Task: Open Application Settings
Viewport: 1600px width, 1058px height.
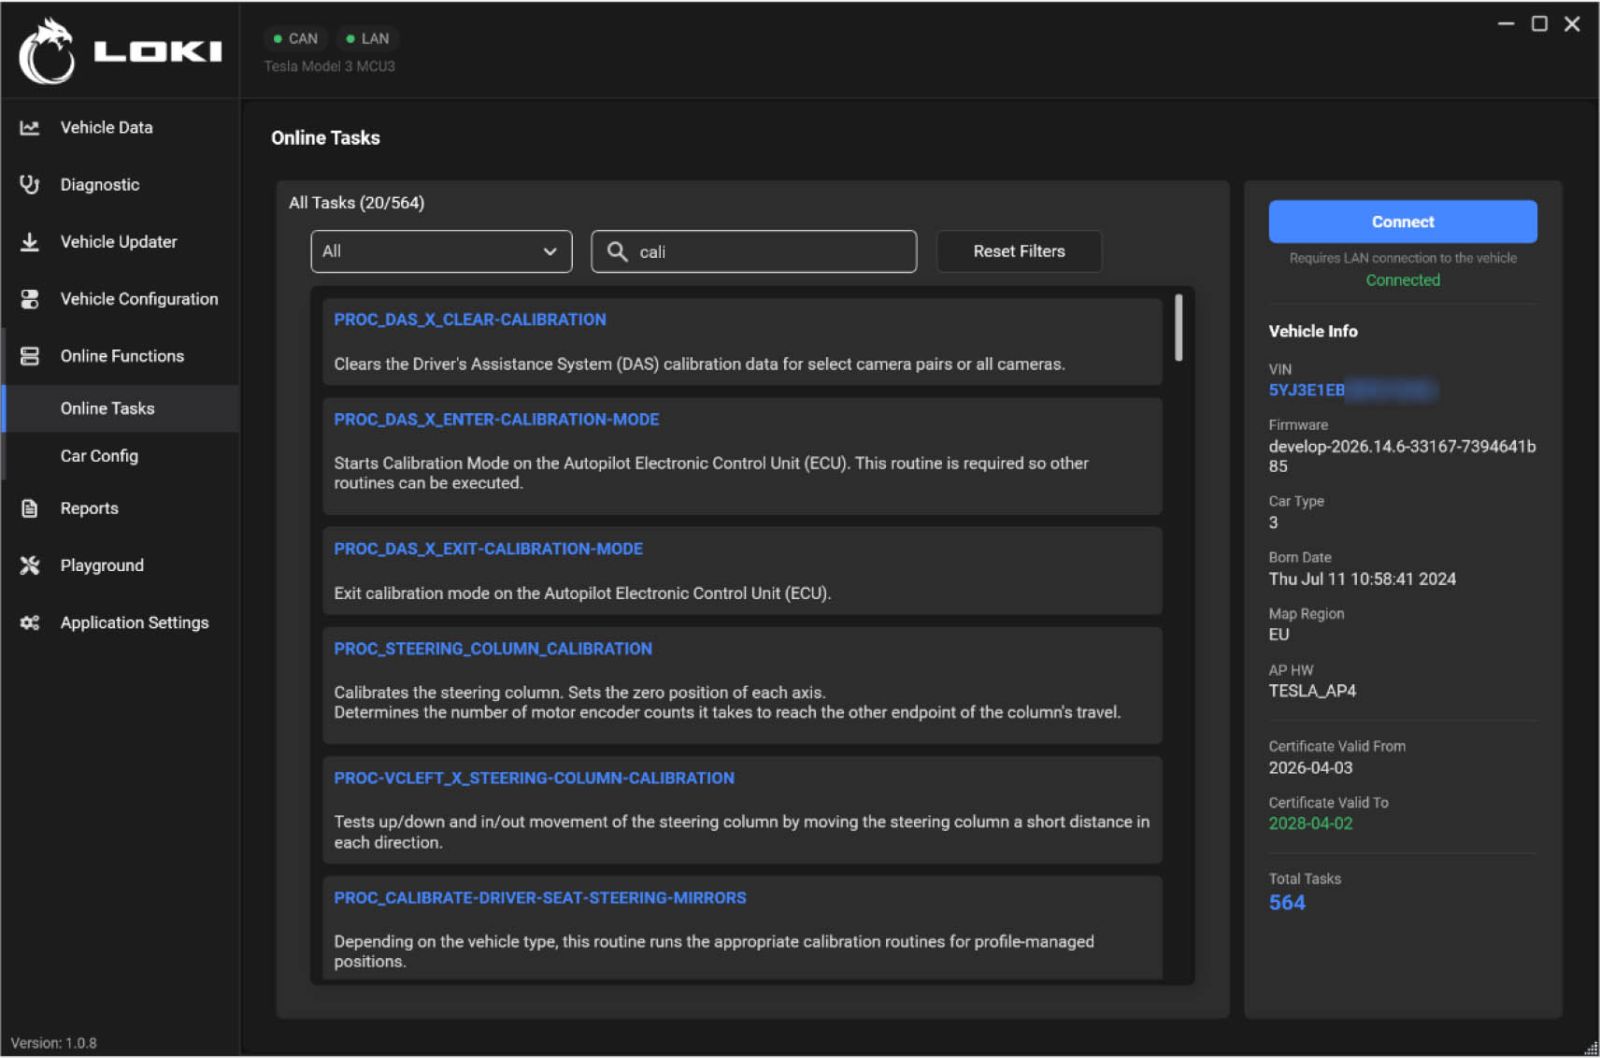Action: (x=120, y=622)
